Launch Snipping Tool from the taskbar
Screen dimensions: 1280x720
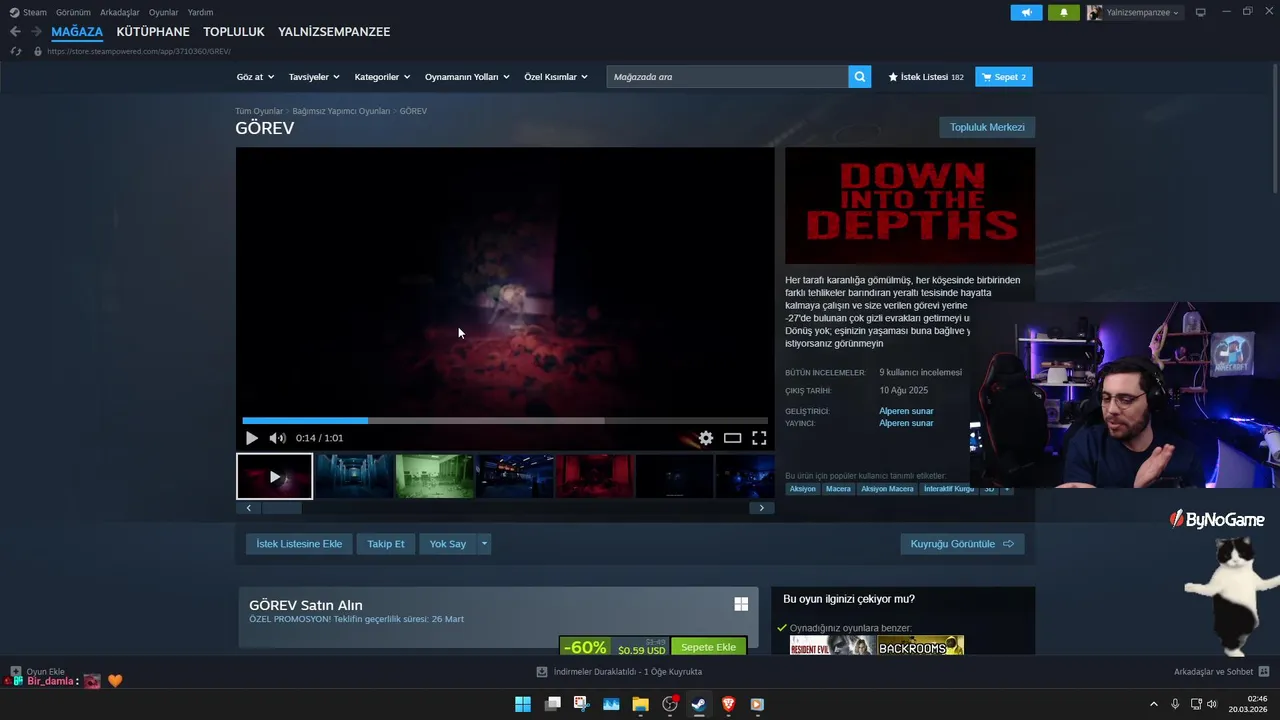tap(581, 704)
